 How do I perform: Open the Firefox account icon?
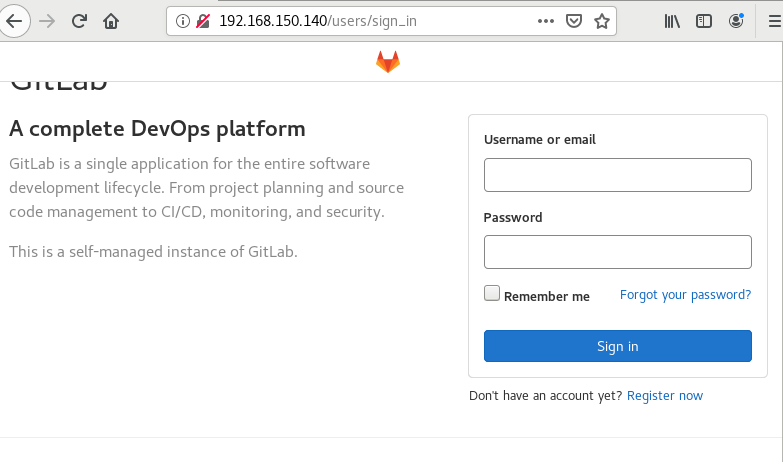point(737,20)
